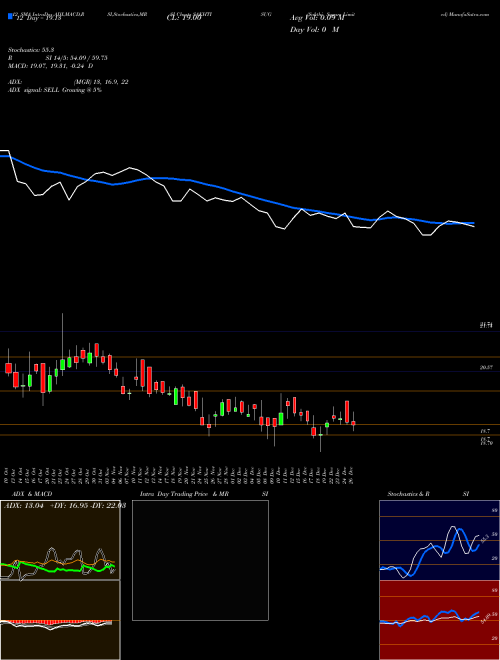Open the blue Stochastics chart thumbnail

[439, 540]
